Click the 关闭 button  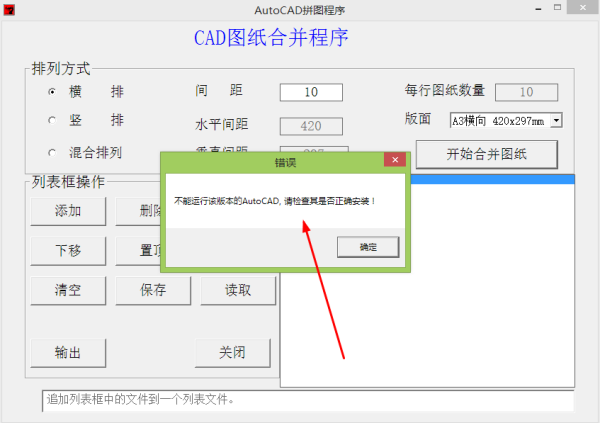pos(233,353)
